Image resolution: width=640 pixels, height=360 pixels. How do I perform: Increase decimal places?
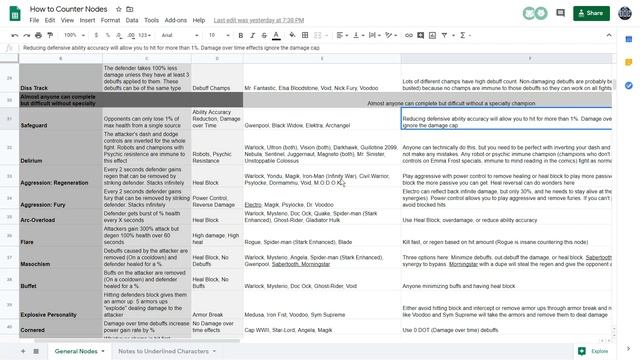pyautogui.click(x=131, y=36)
